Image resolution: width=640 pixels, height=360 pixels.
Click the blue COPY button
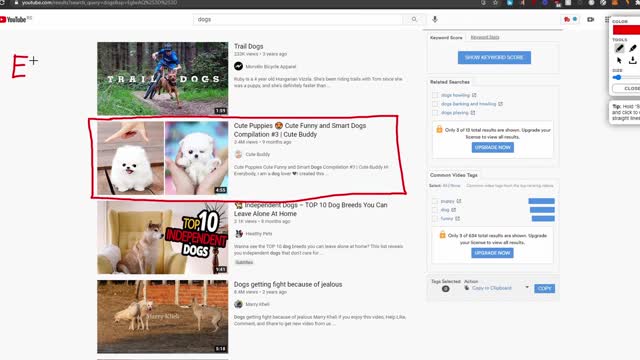544,289
